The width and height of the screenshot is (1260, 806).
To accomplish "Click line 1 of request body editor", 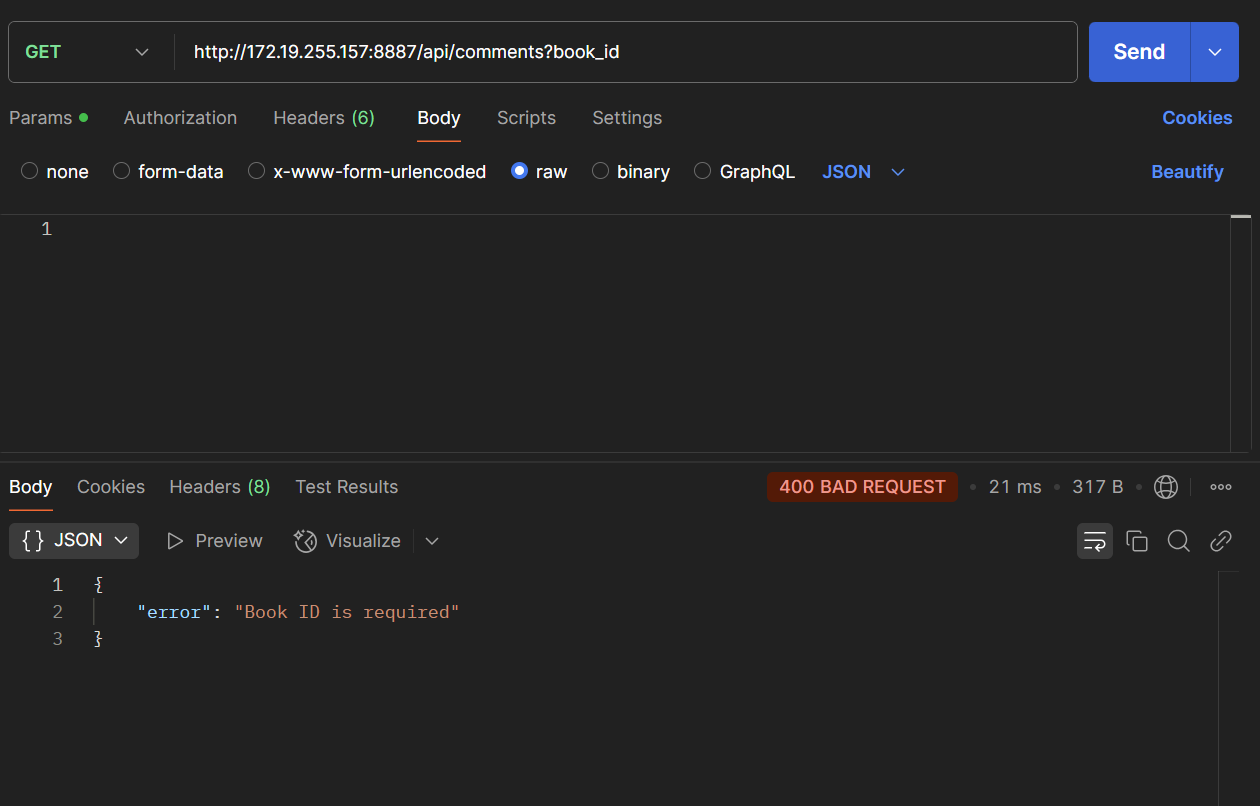I will pyautogui.click(x=640, y=229).
